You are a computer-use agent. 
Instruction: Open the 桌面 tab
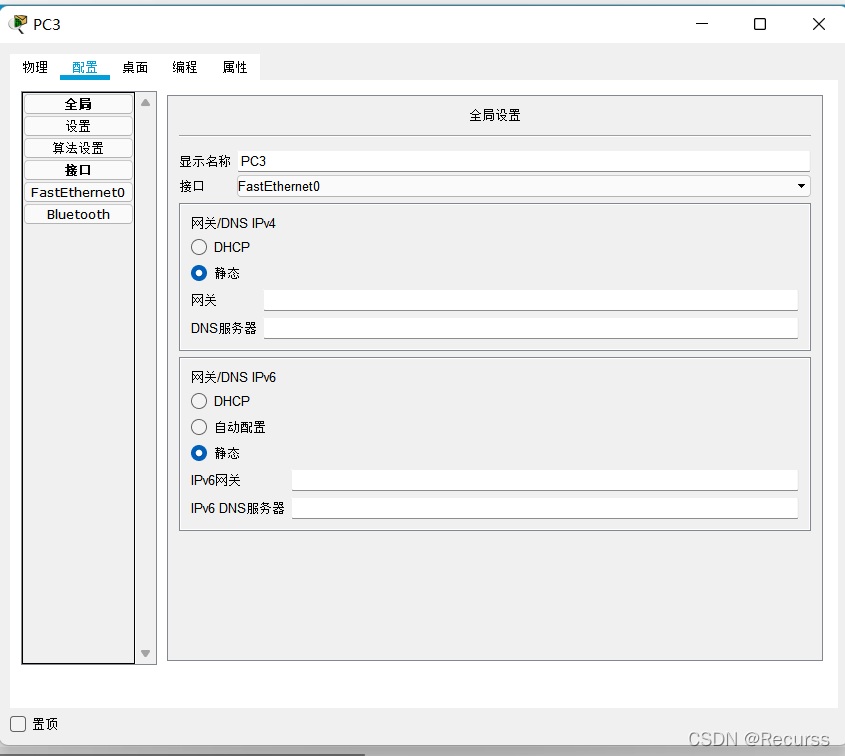(x=135, y=67)
